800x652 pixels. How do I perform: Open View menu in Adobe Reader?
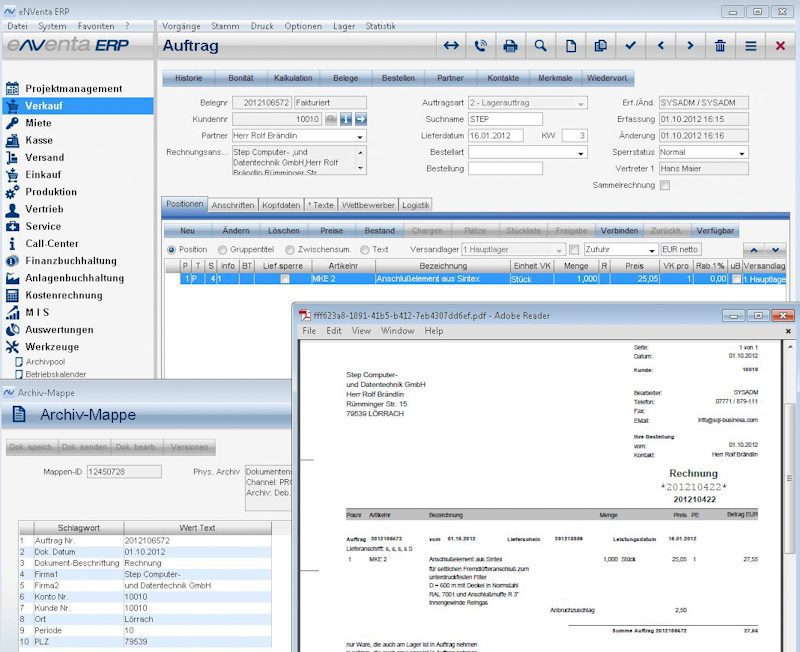click(361, 331)
